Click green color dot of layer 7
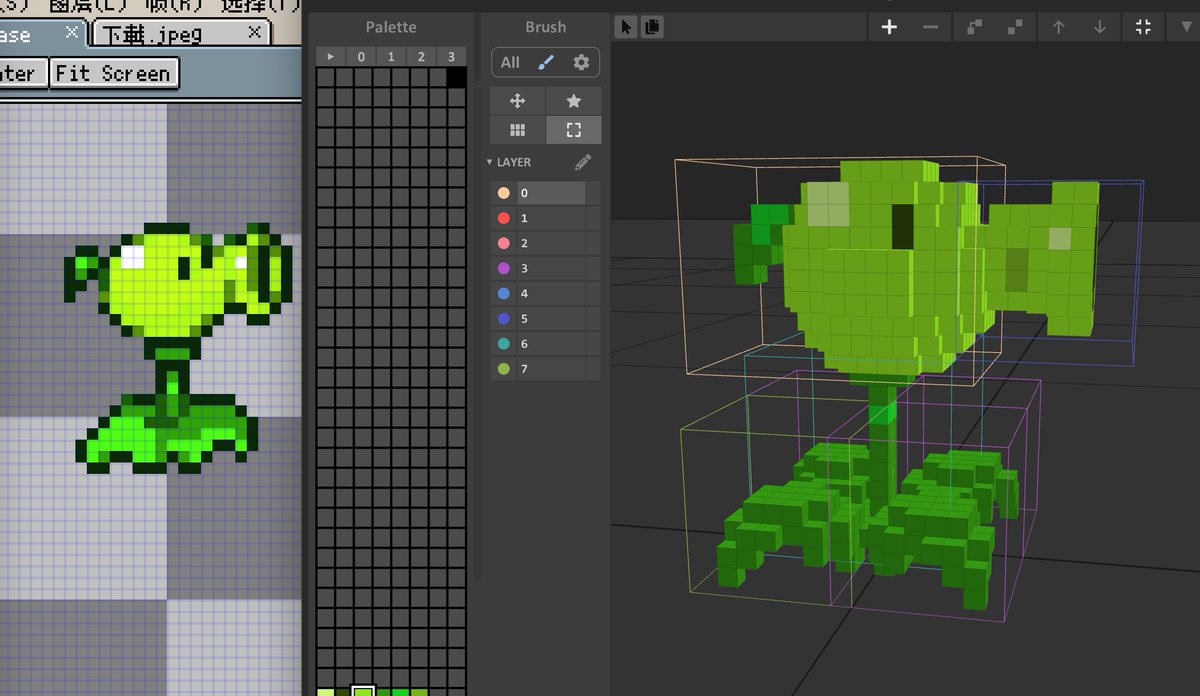 point(503,369)
